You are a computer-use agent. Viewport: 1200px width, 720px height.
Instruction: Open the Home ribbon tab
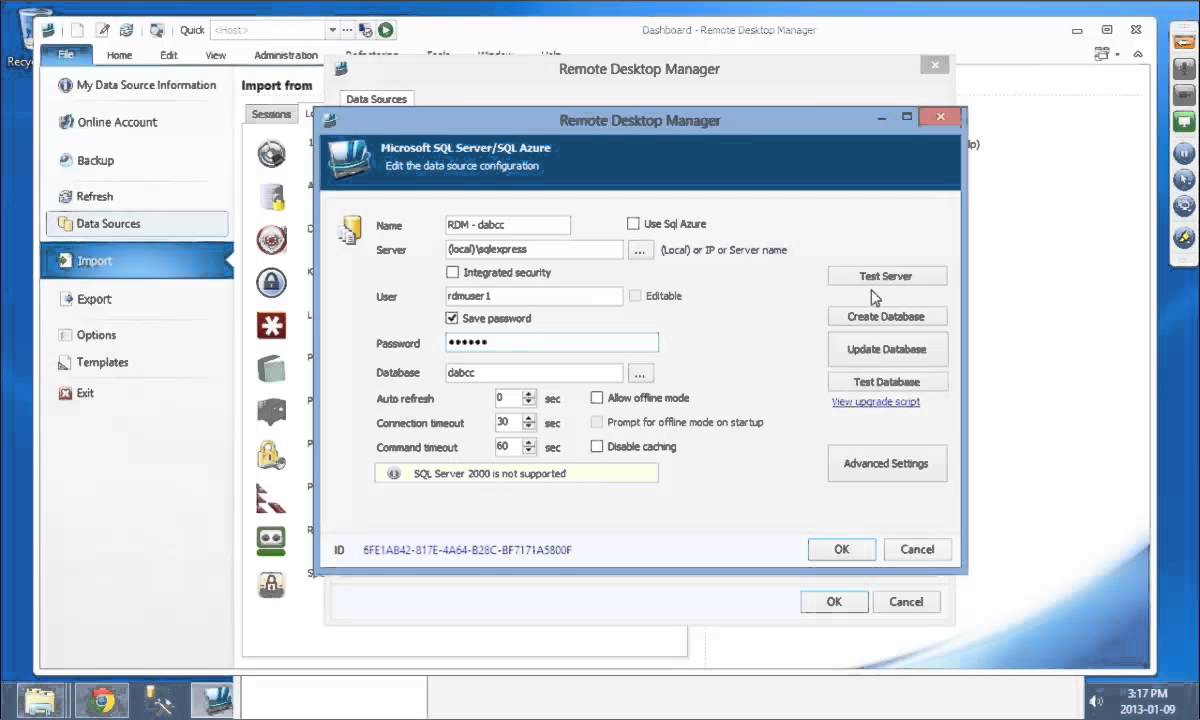coord(120,56)
